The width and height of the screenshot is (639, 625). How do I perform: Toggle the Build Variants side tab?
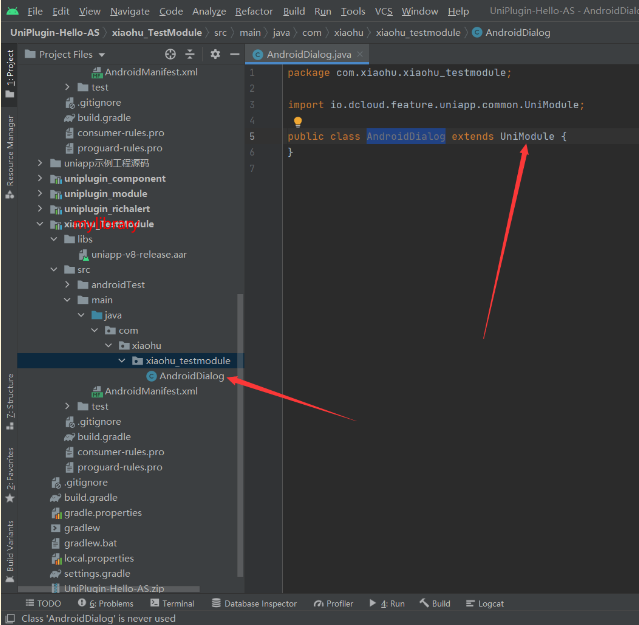coord(10,551)
